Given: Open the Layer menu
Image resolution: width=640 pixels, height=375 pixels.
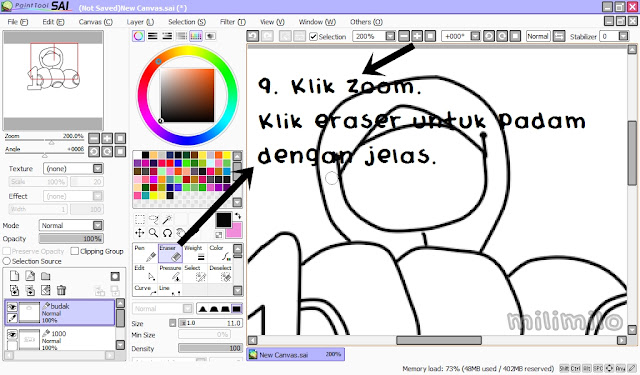Looking at the screenshot, I should coord(140,22).
